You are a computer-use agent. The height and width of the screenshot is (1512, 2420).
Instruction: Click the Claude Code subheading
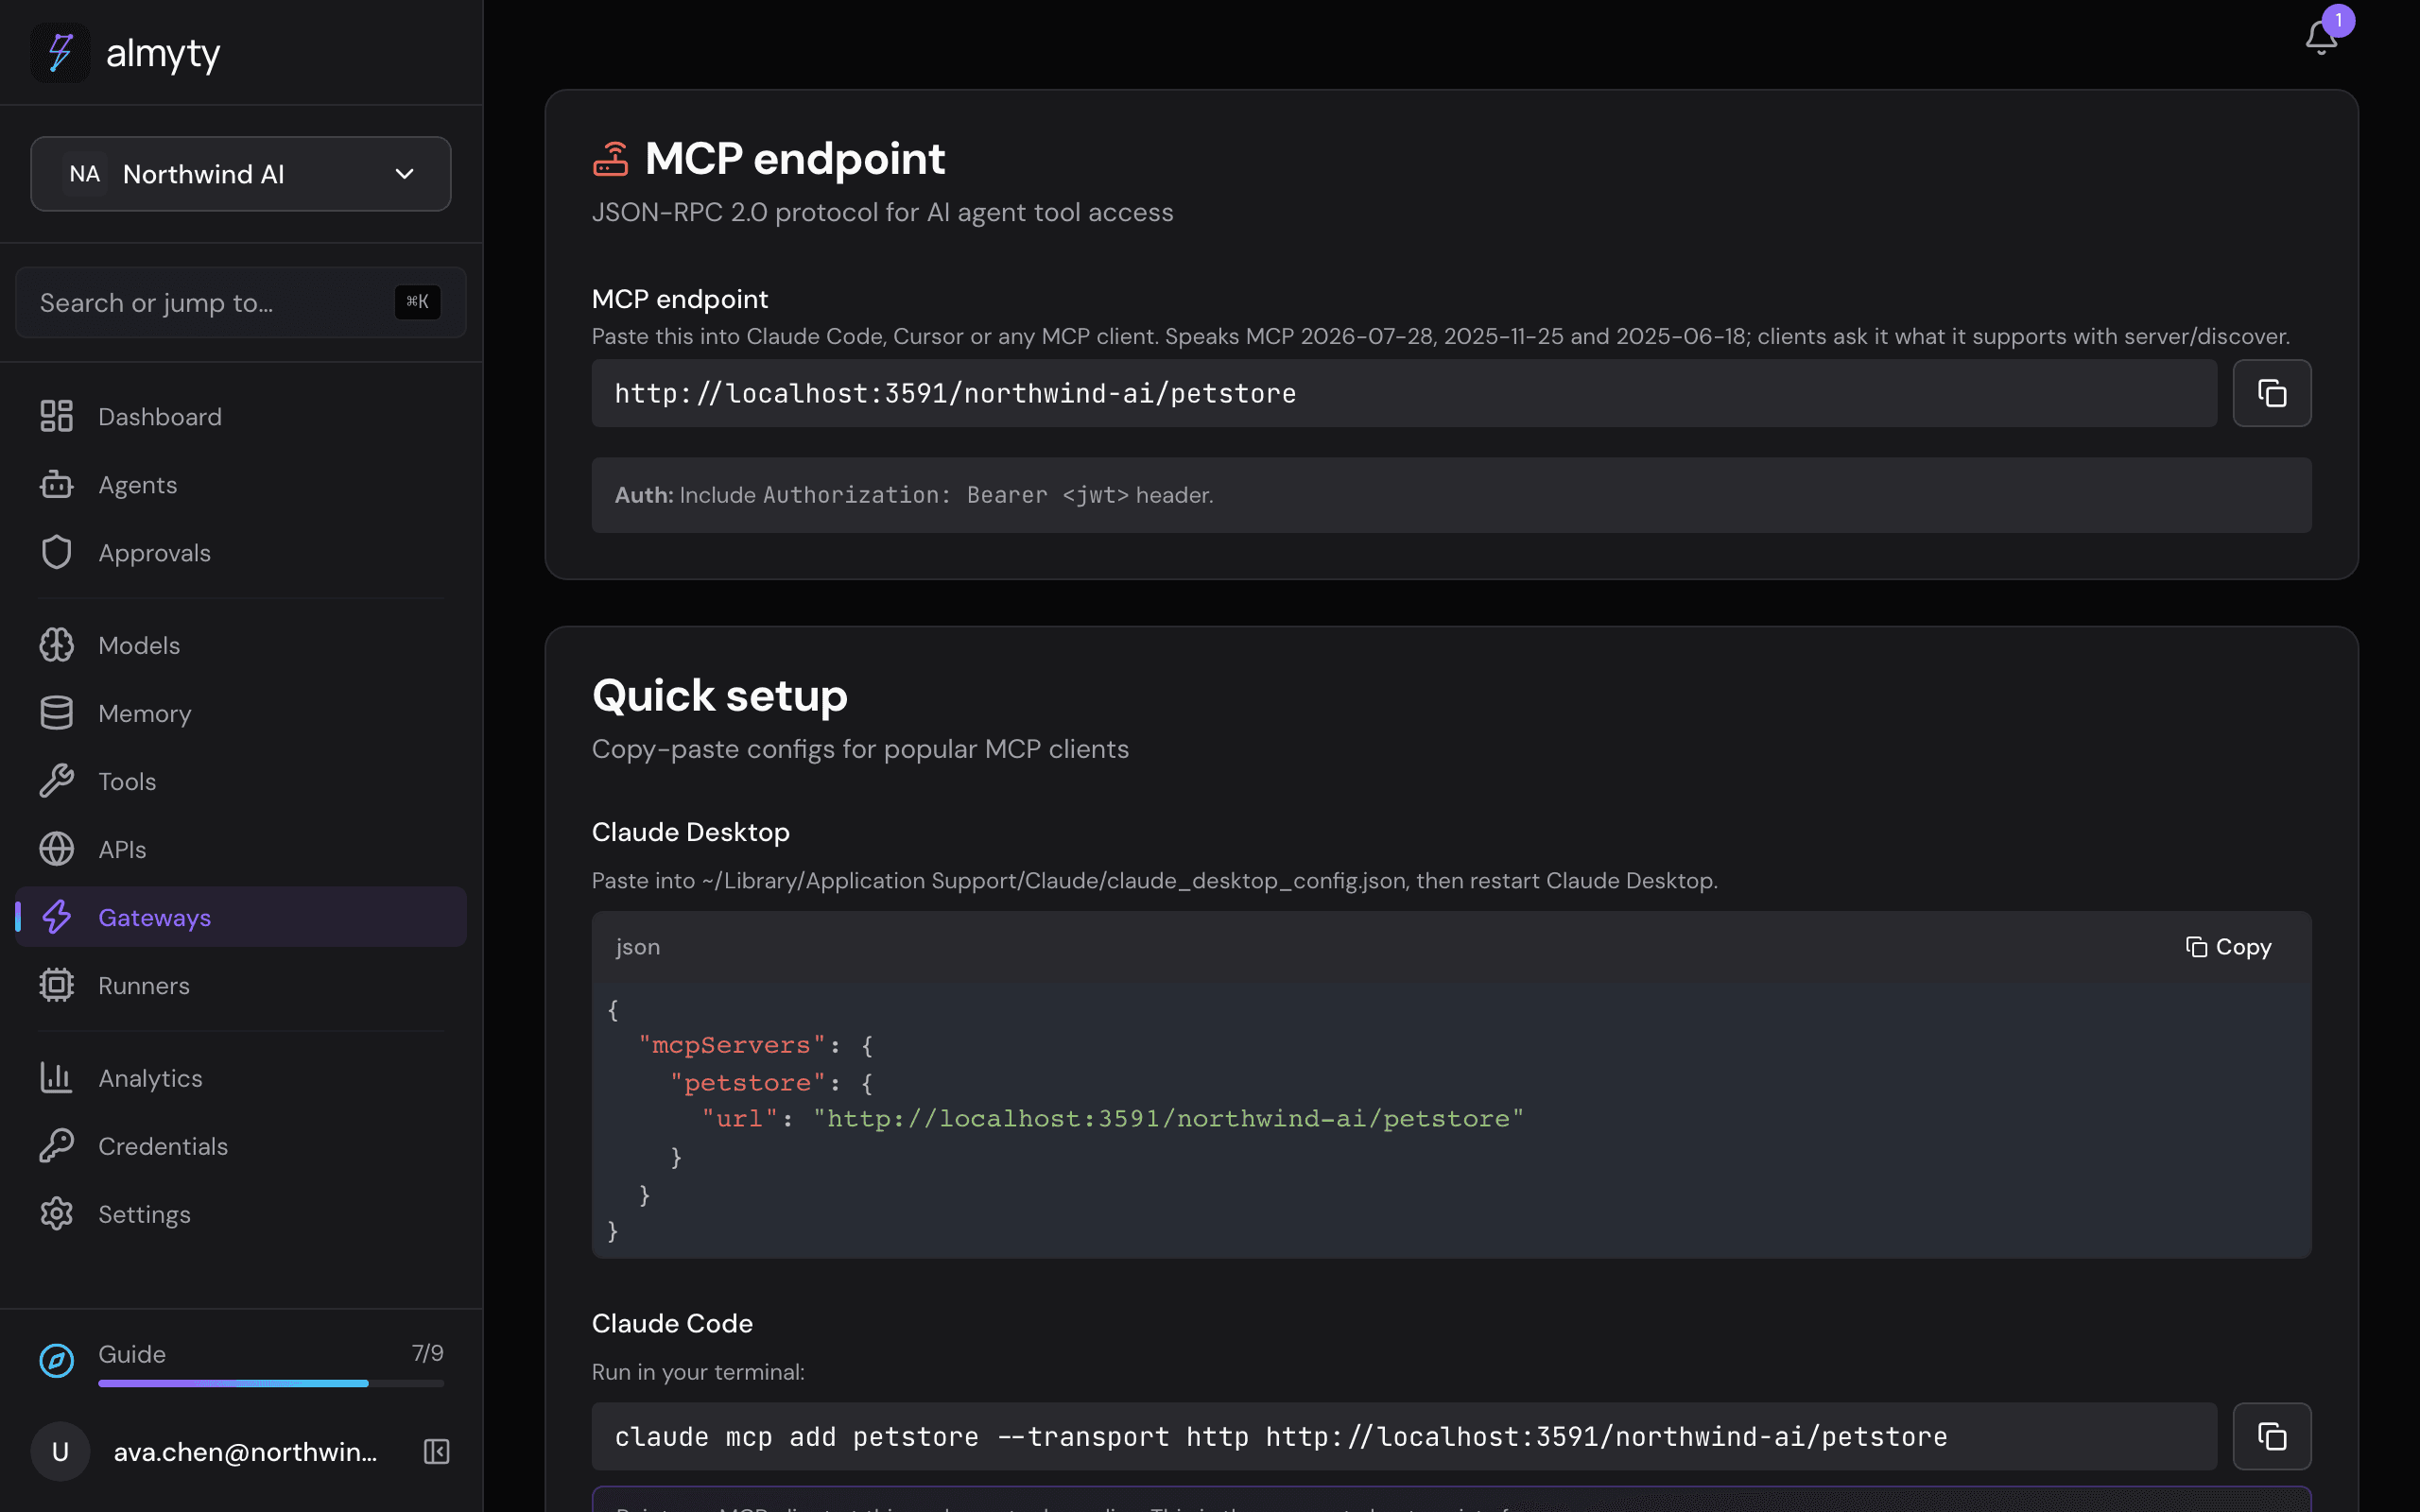click(672, 1323)
